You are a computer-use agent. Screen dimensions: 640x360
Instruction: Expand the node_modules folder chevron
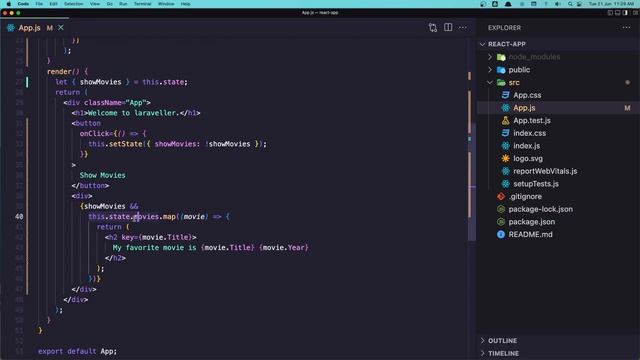pos(490,57)
